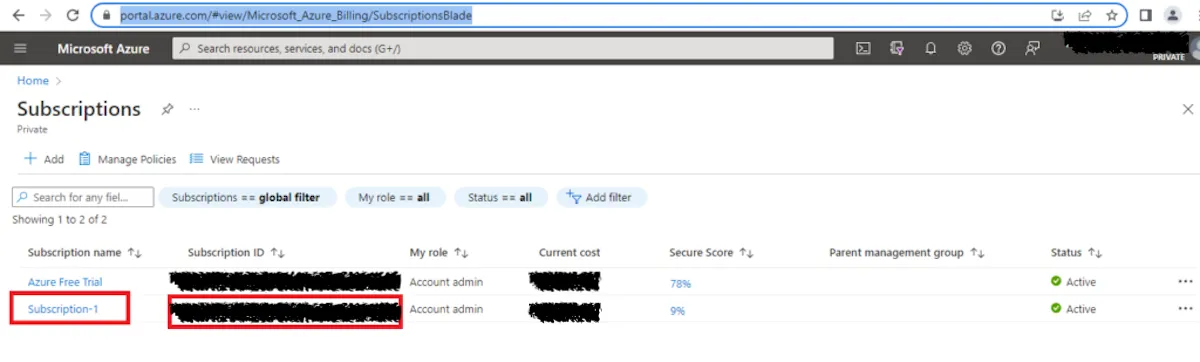Open the Azure Free Trial subscription
The height and width of the screenshot is (362, 1200).
[x=65, y=282]
